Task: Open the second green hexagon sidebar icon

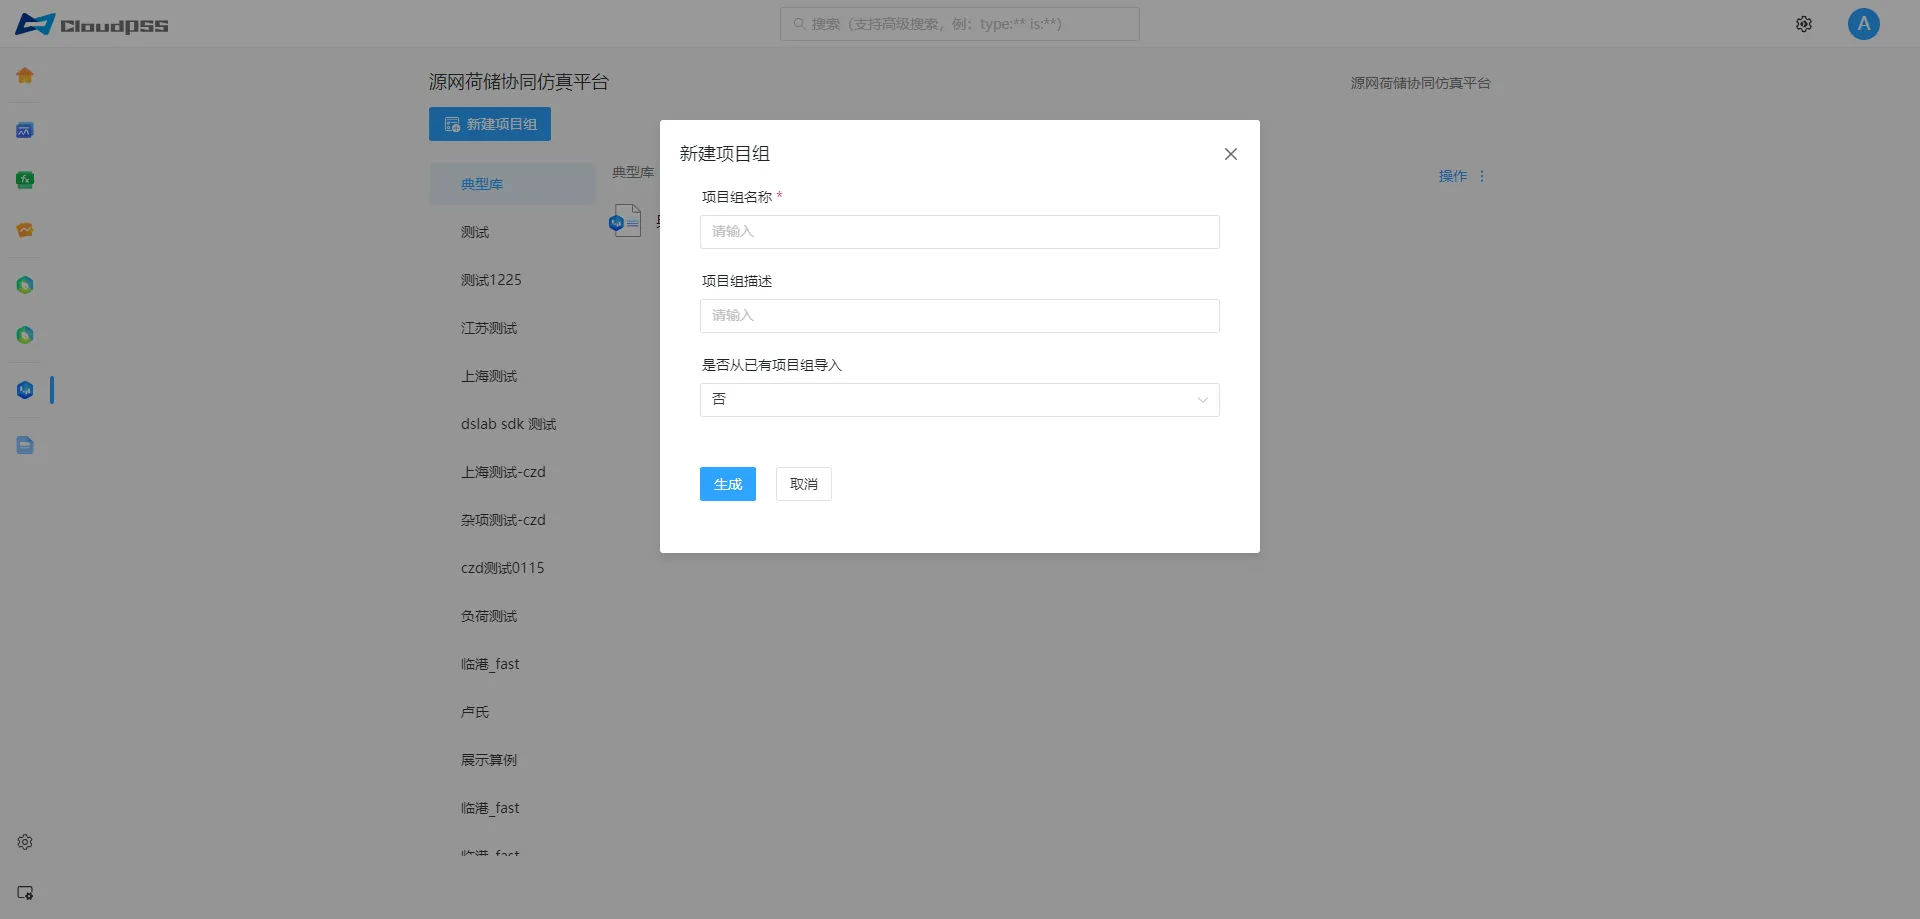Action: point(25,335)
